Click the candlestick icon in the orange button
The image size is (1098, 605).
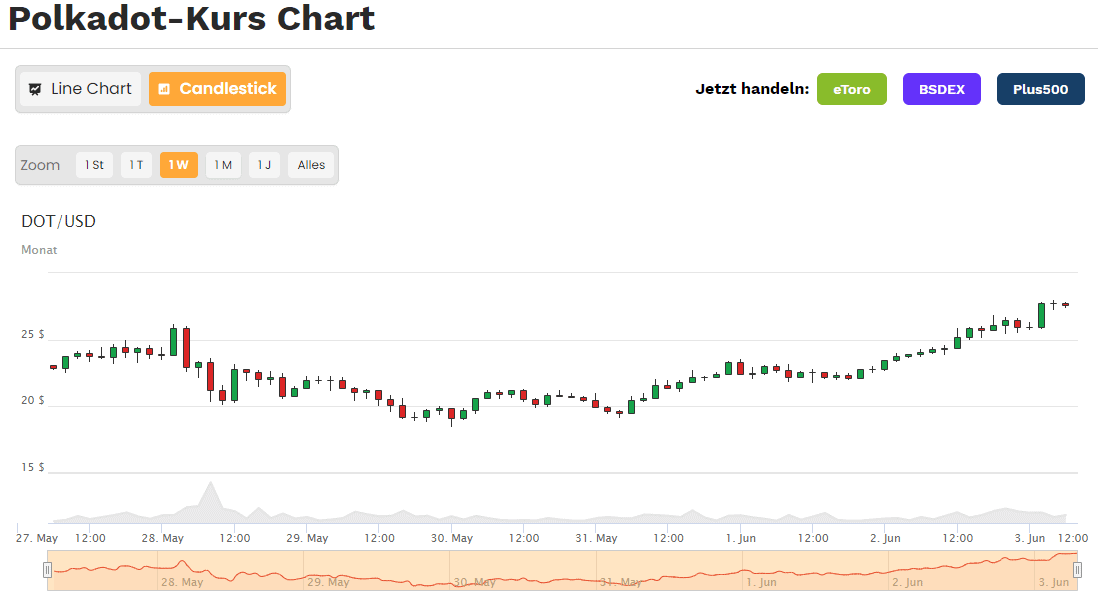[164, 89]
